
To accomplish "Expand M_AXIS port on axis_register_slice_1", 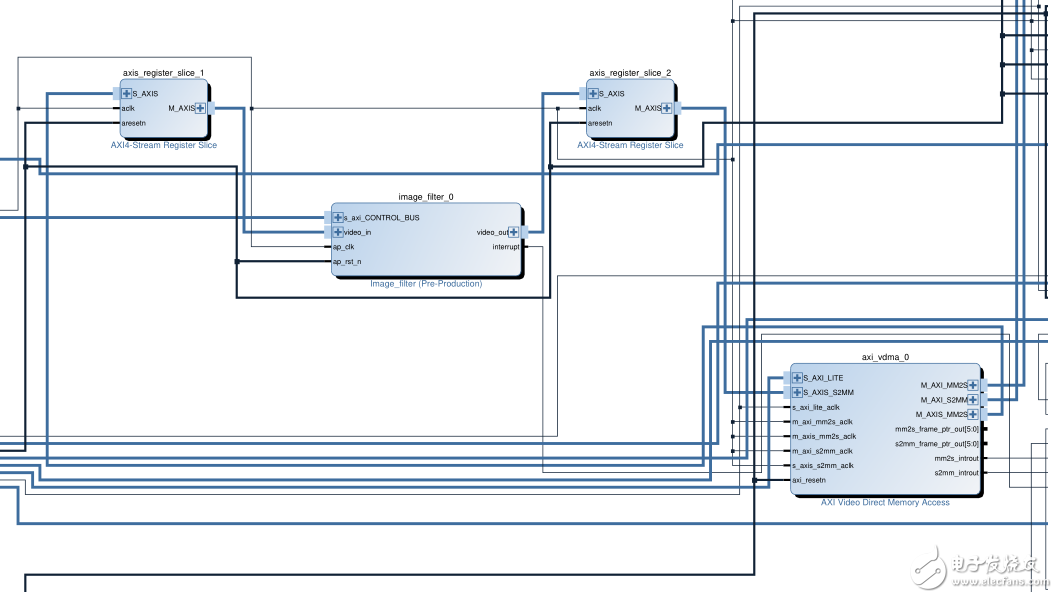I will pyautogui.click(x=201, y=108).
